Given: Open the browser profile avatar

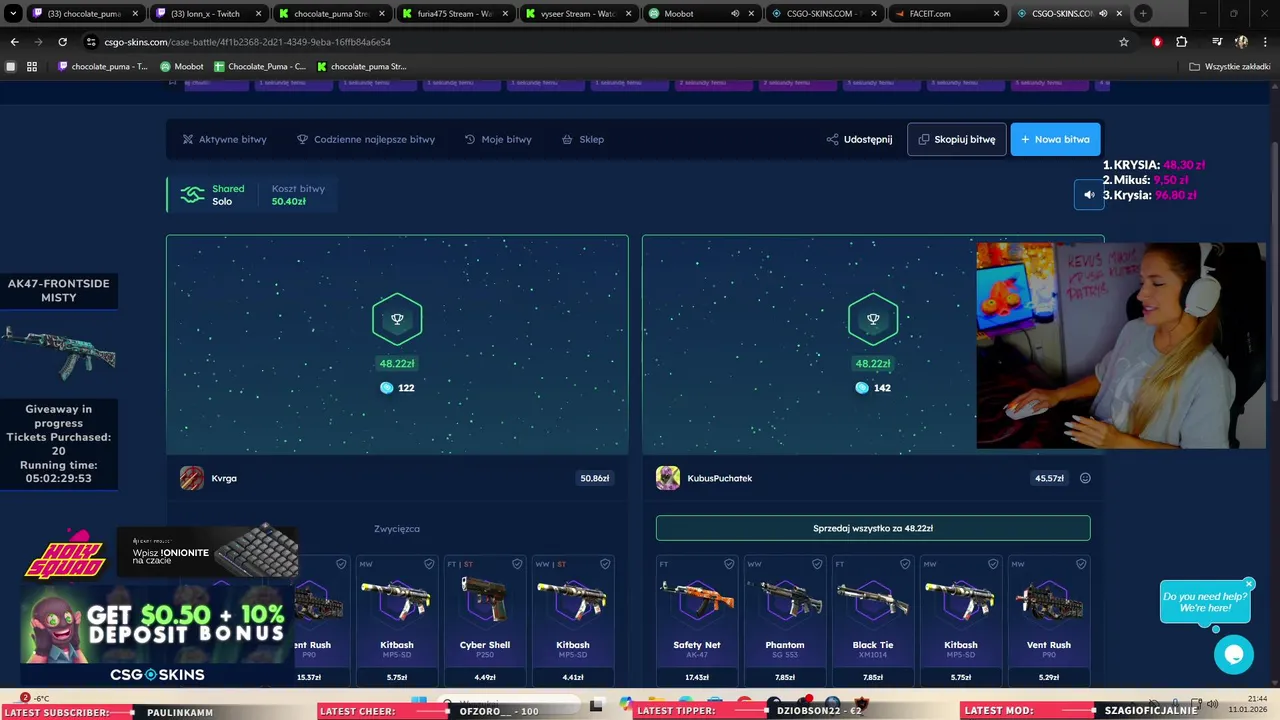Looking at the screenshot, I should [x=1241, y=42].
